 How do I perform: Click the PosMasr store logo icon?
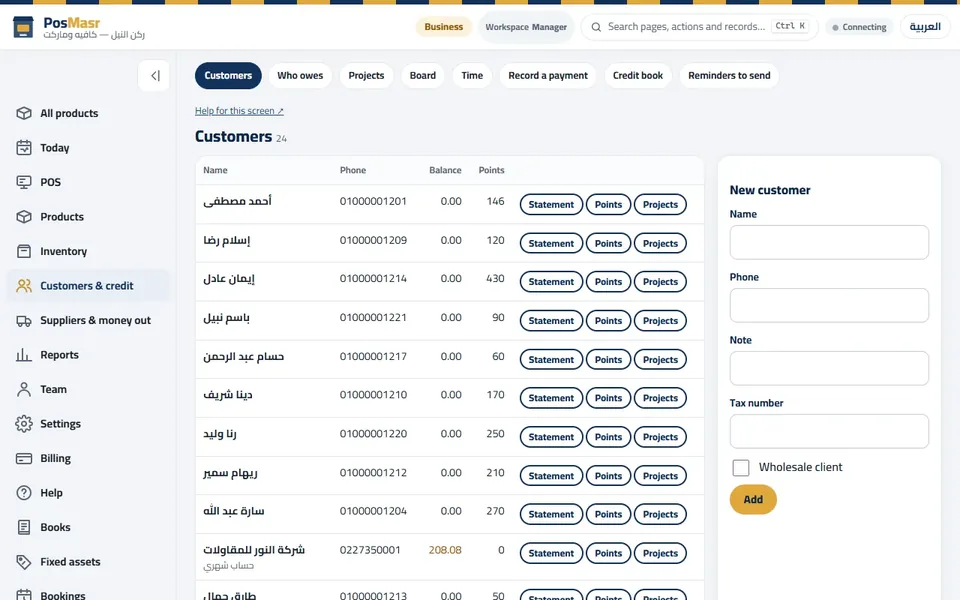[x=23, y=27]
